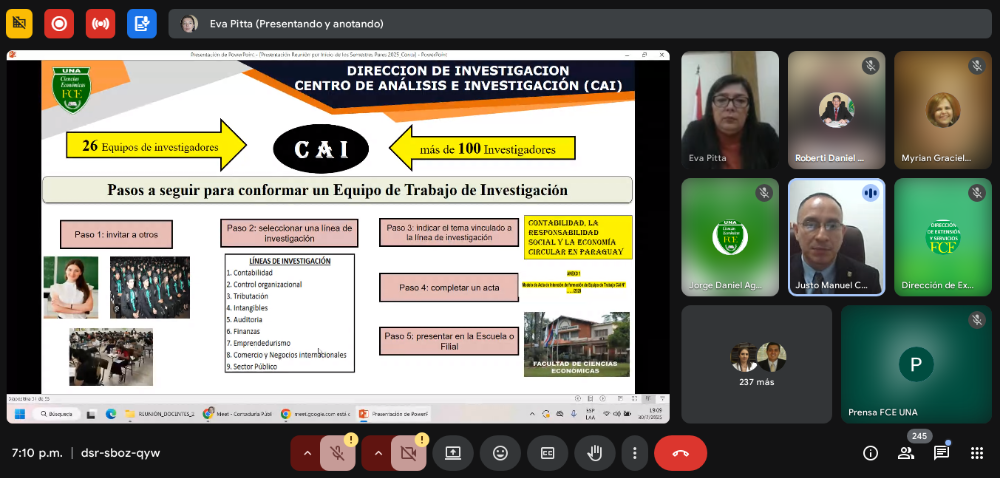
Task: Select Jorge Daniel Ag's participant tile
Action: pos(730,237)
